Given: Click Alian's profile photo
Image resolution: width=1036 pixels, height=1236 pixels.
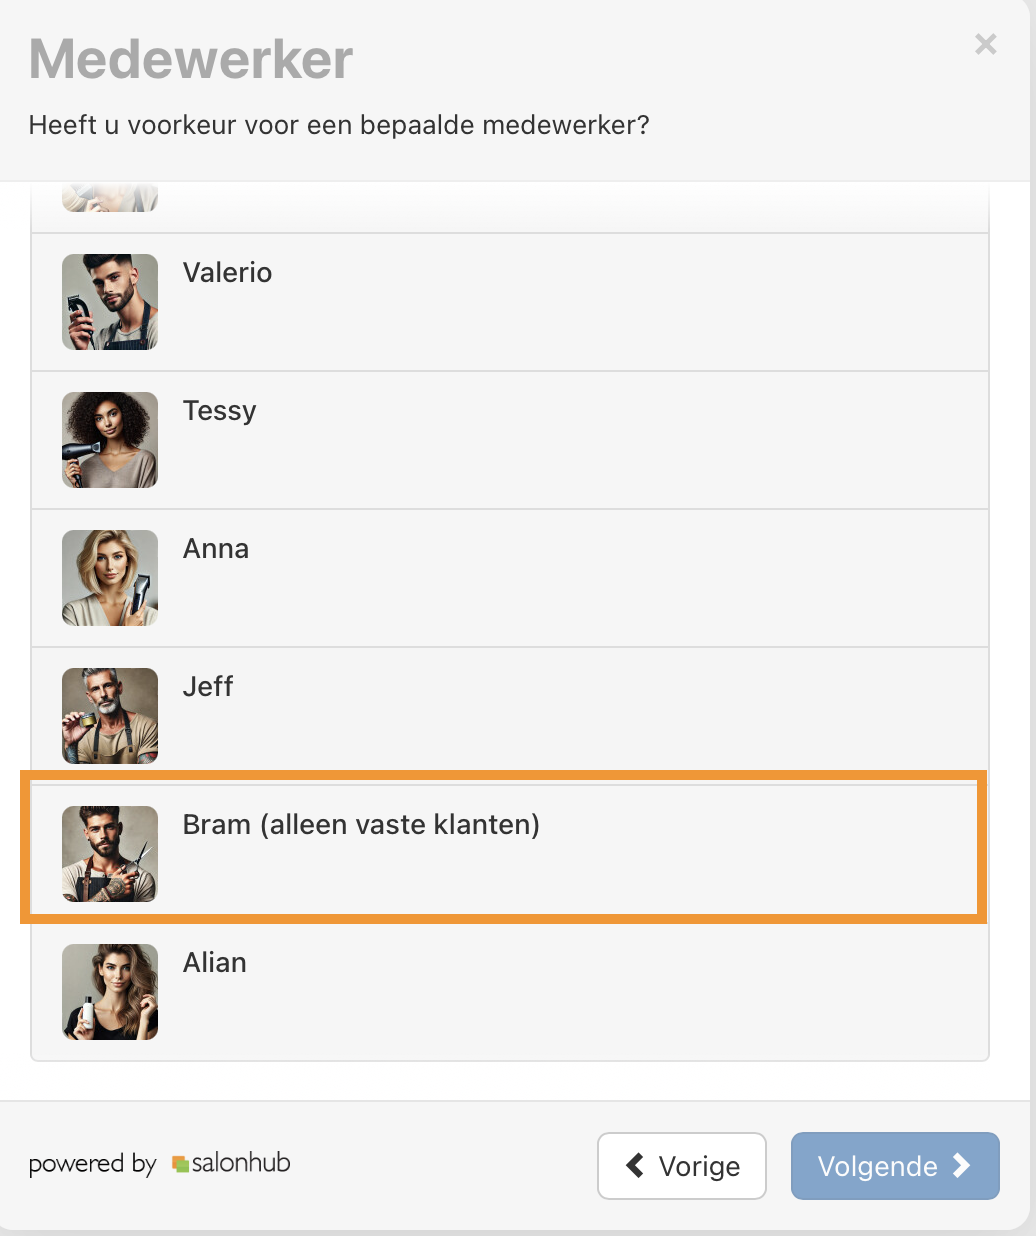Looking at the screenshot, I should (x=110, y=992).
